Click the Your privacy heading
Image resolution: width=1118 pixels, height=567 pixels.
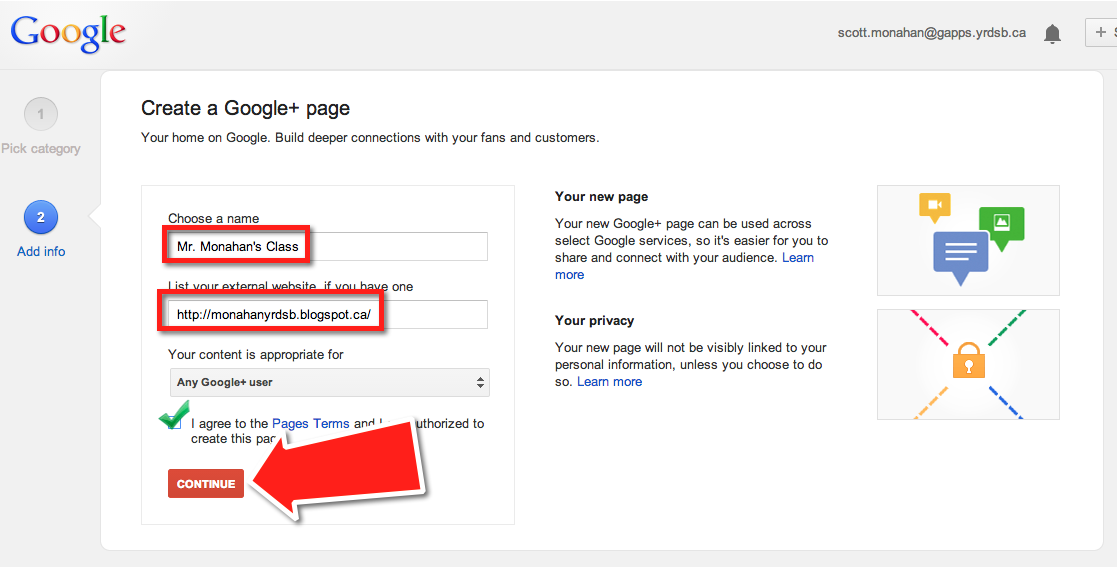(x=595, y=321)
